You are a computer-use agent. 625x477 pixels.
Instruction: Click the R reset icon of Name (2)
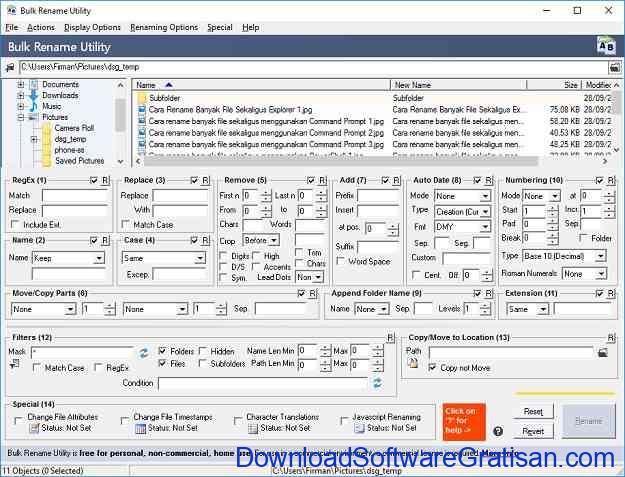click(x=105, y=240)
